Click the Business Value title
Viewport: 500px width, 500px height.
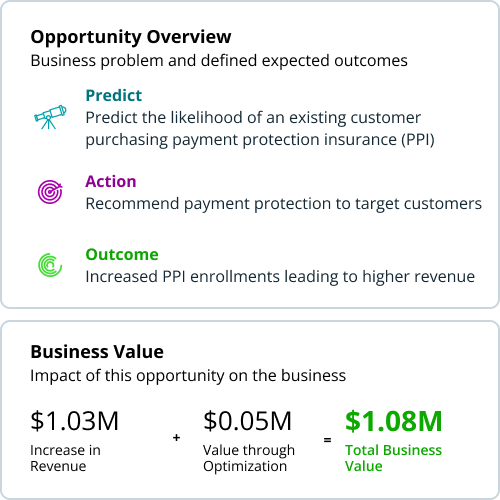pyautogui.click(x=97, y=352)
